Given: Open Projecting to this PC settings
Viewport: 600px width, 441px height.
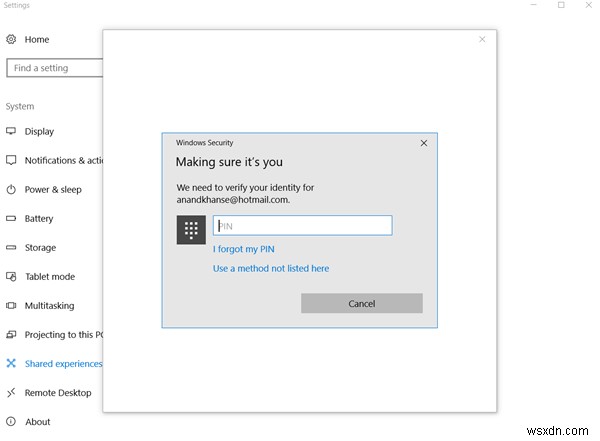Looking at the screenshot, I should click(64, 335).
